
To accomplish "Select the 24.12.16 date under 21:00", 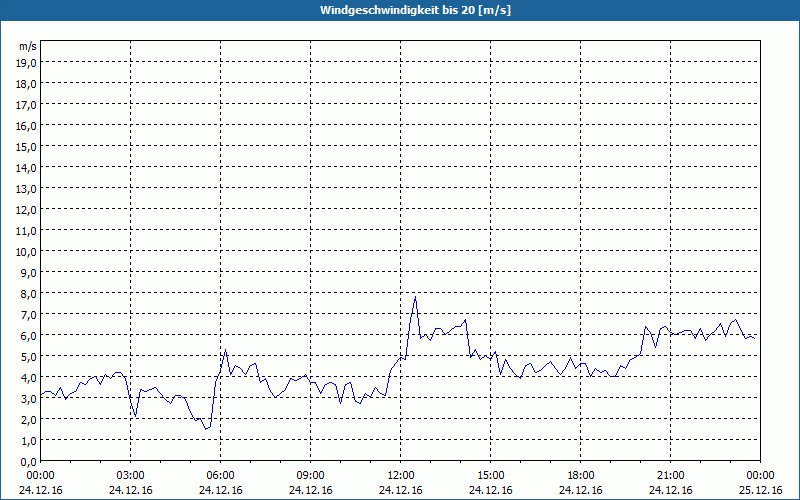I will [670, 490].
